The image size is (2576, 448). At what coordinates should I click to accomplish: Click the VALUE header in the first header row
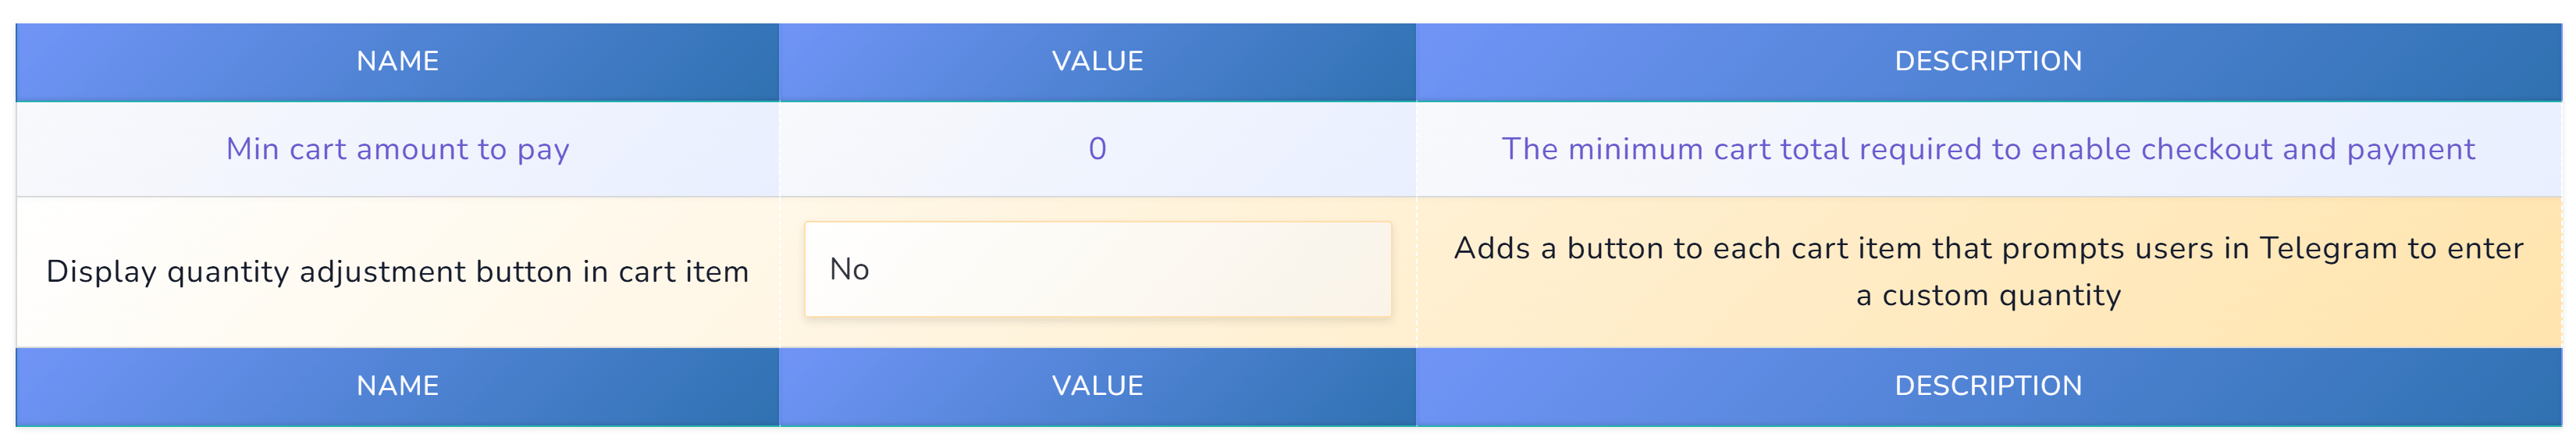click(x=1097, y=61)
